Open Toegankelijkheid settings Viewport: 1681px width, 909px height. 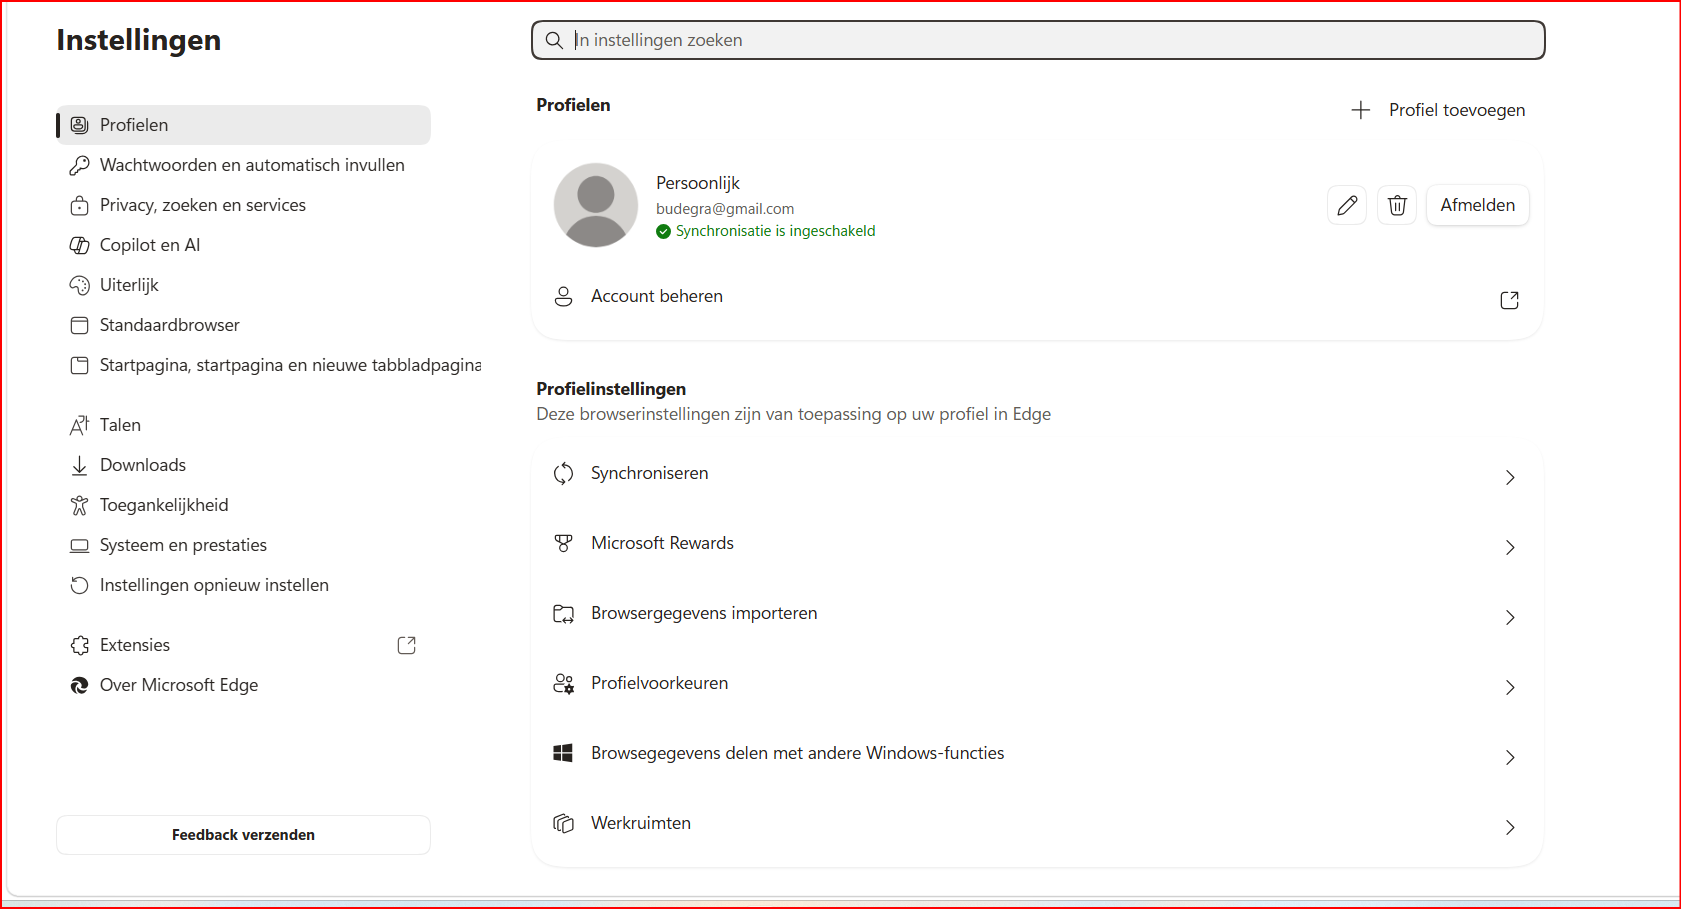point(243,505)
